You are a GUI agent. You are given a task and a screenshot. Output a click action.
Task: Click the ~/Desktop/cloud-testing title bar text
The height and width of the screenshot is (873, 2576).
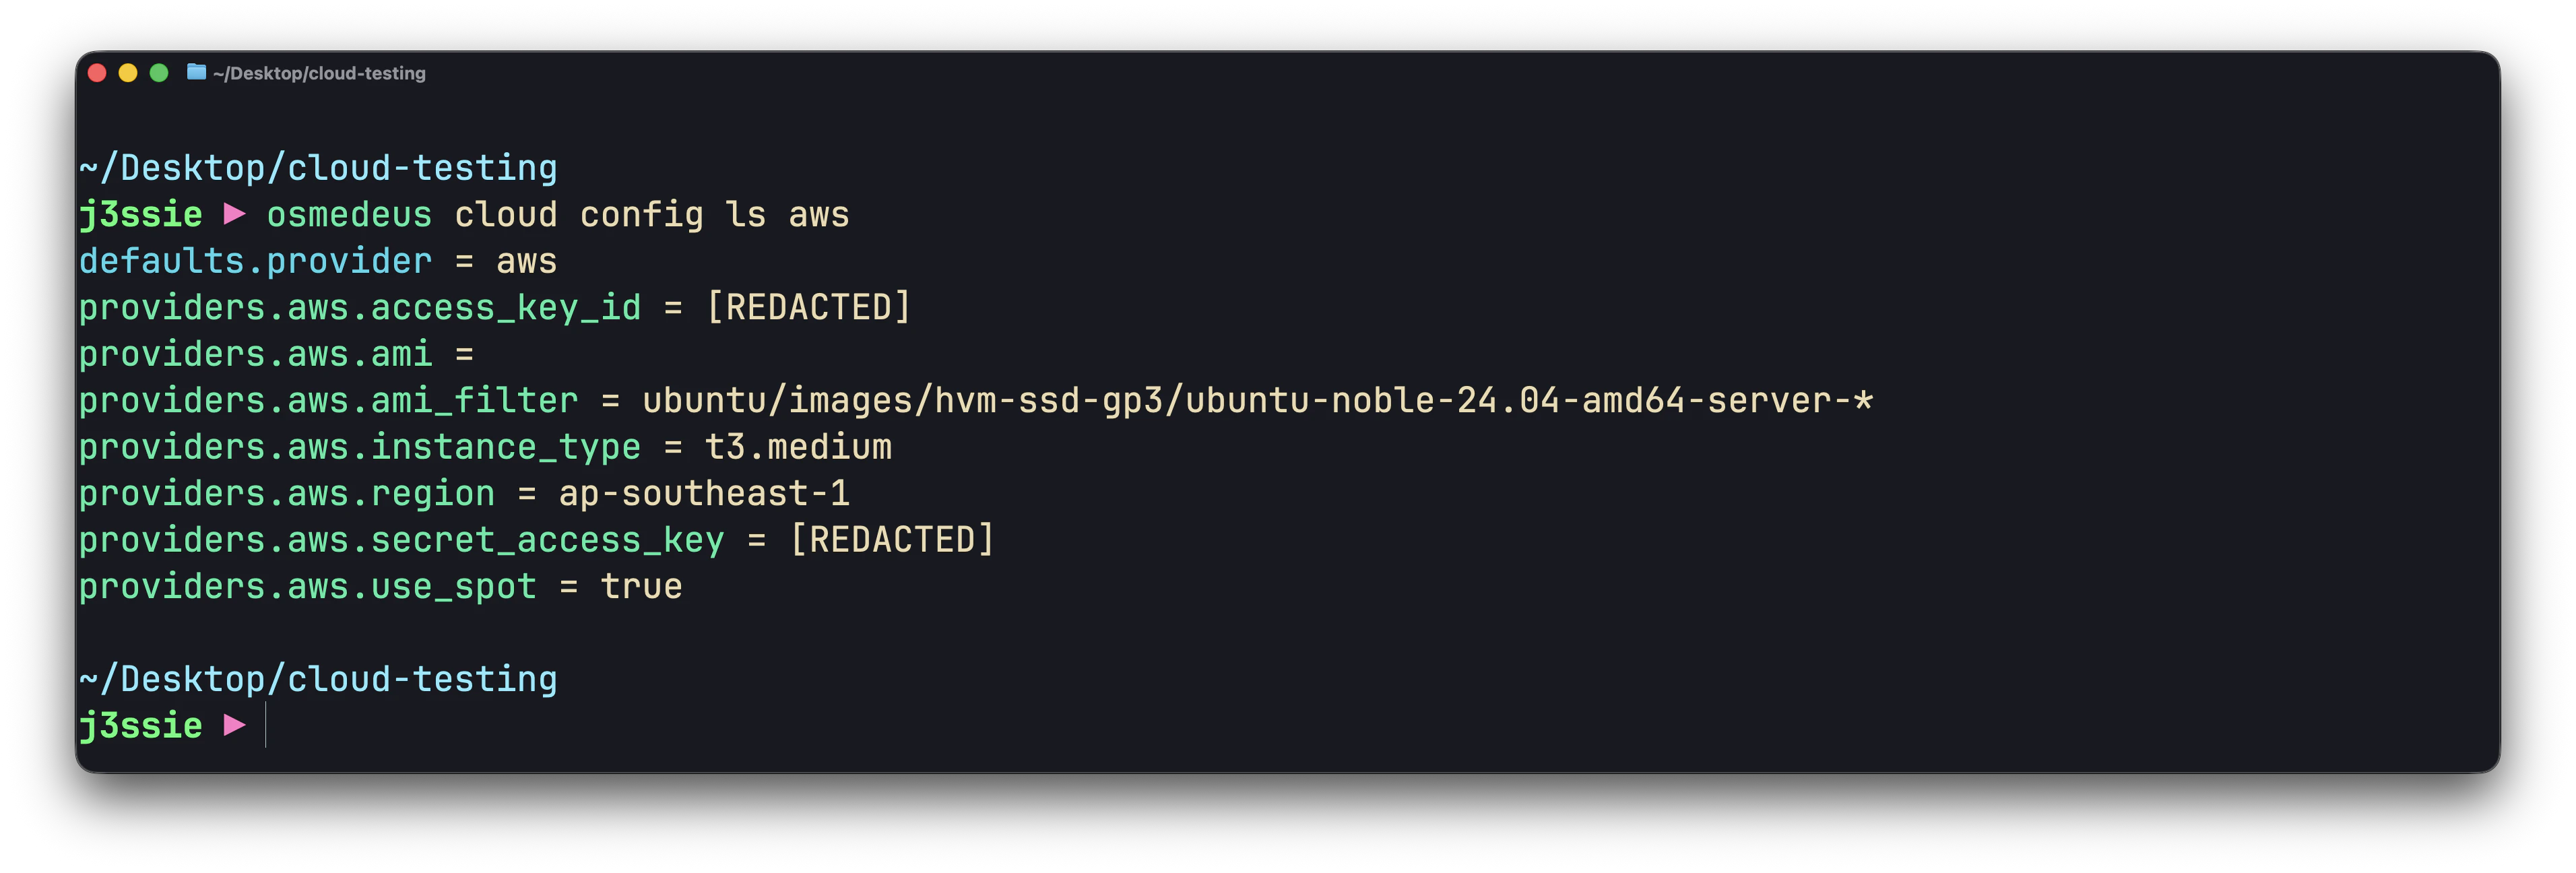[x=320, y=72]
